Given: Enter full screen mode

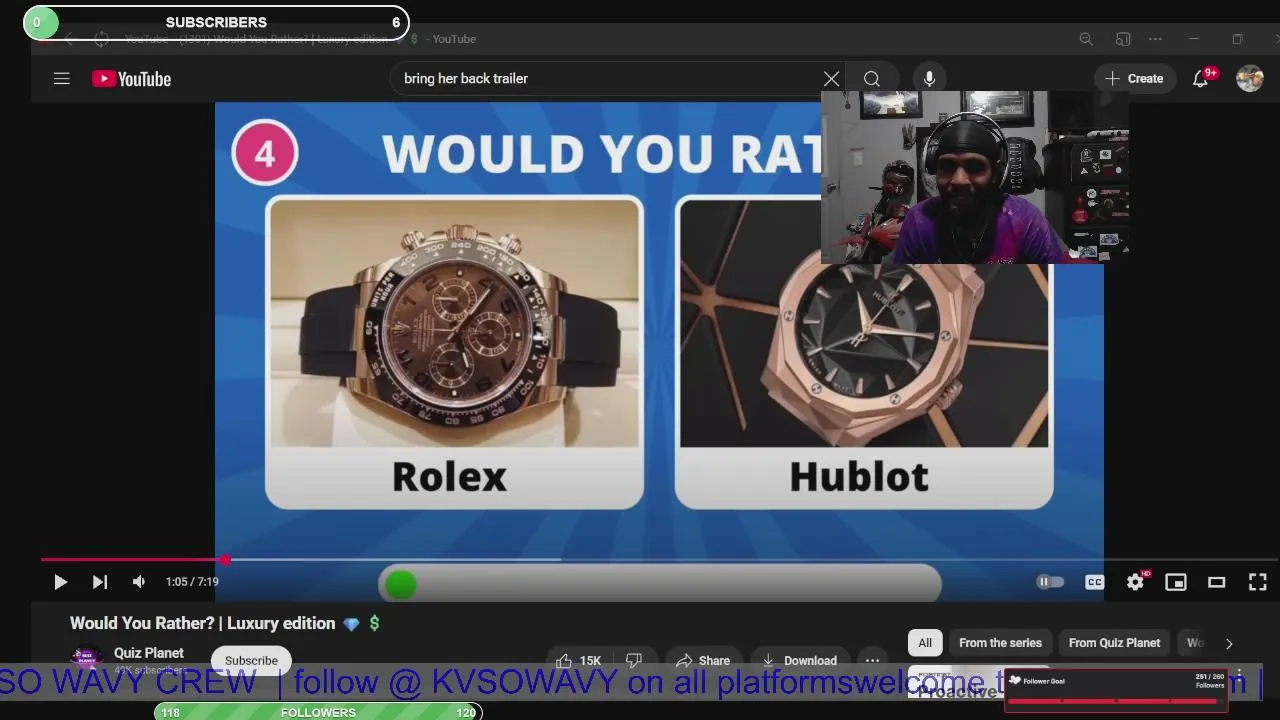Looking at the screenshot, I should 1258,582.
